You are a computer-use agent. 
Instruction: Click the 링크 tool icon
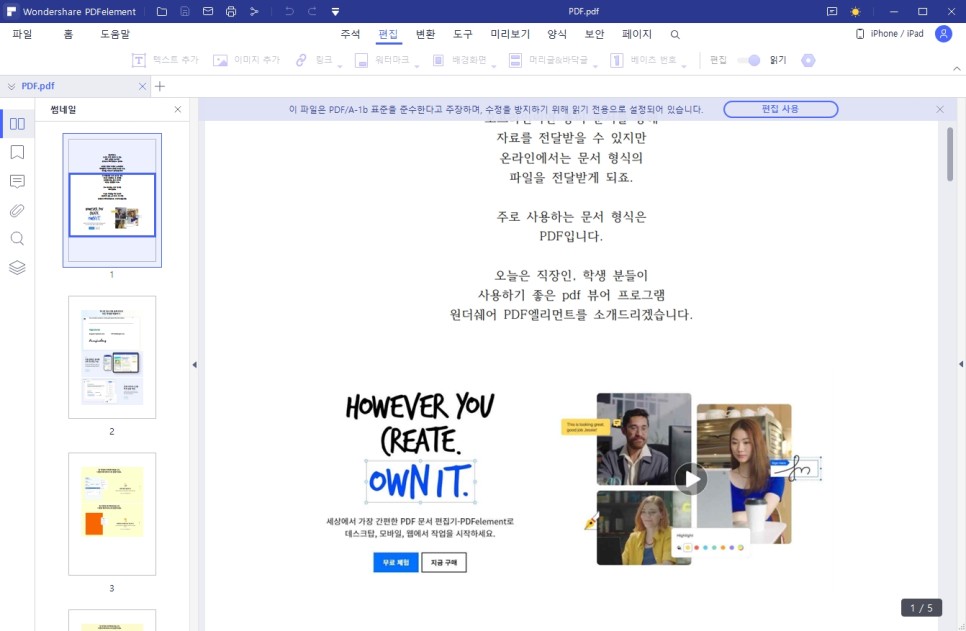tap(301, 60)
